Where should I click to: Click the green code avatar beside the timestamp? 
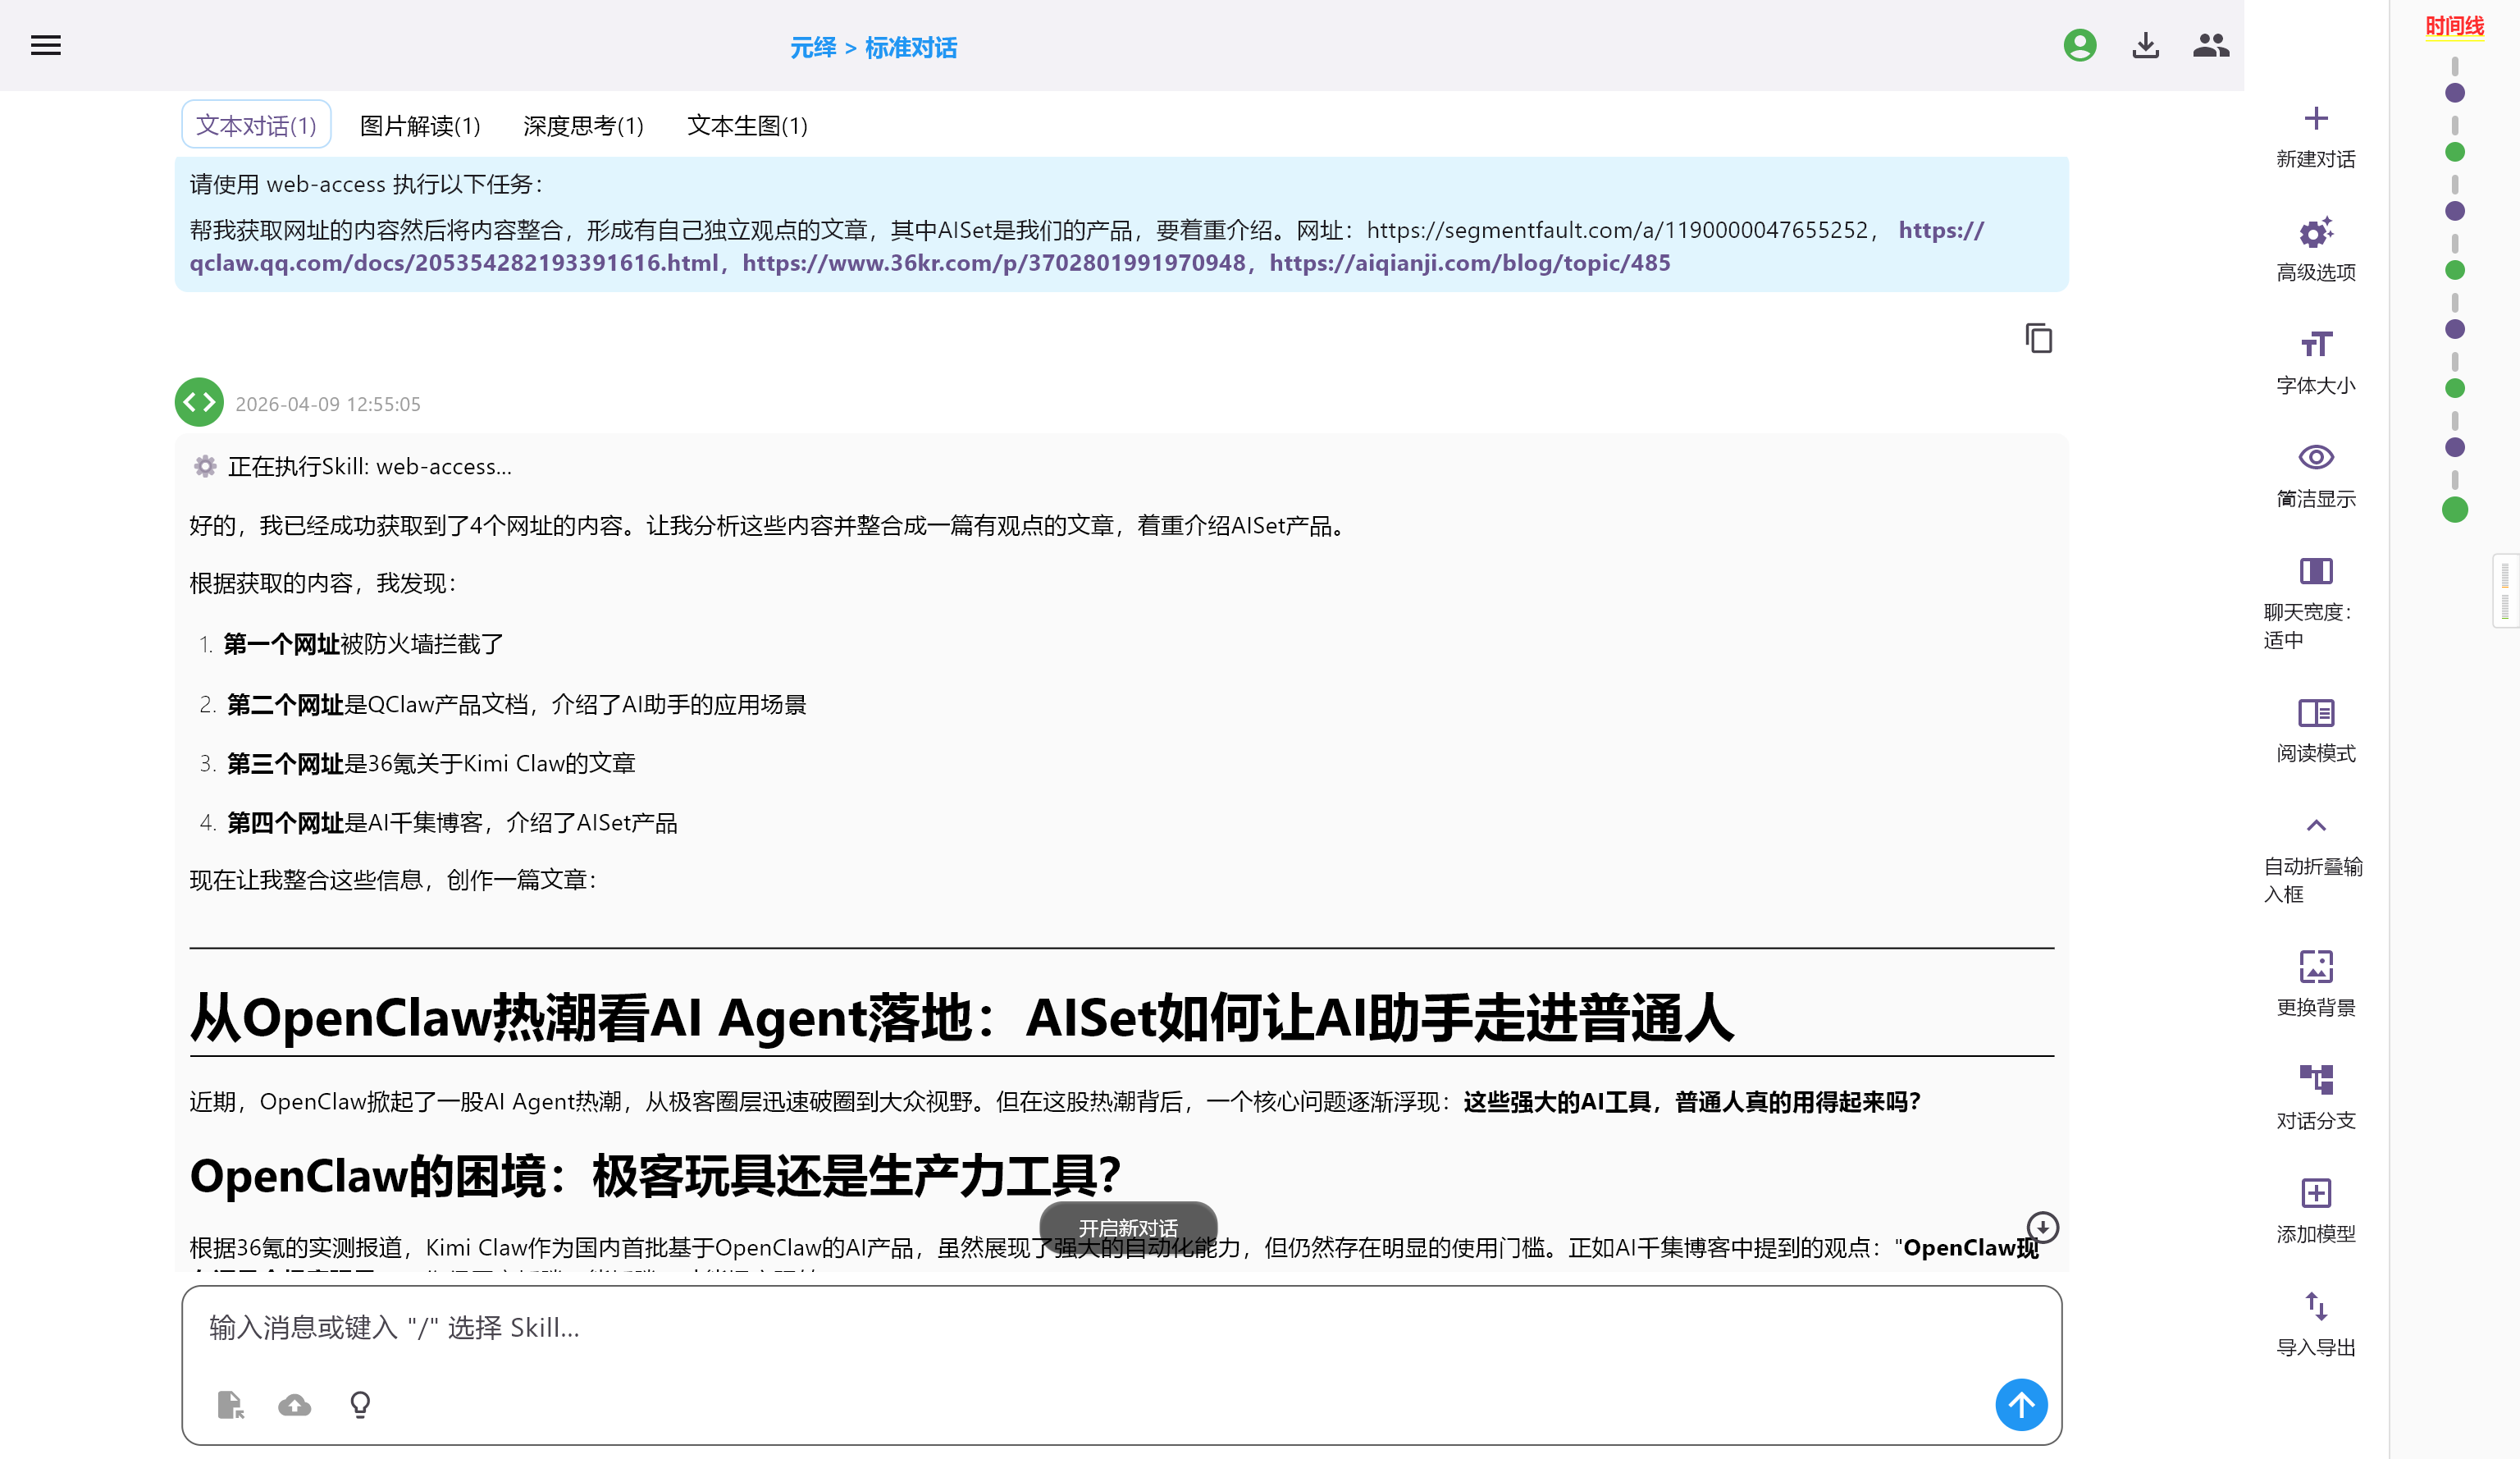tap(199, 402)
